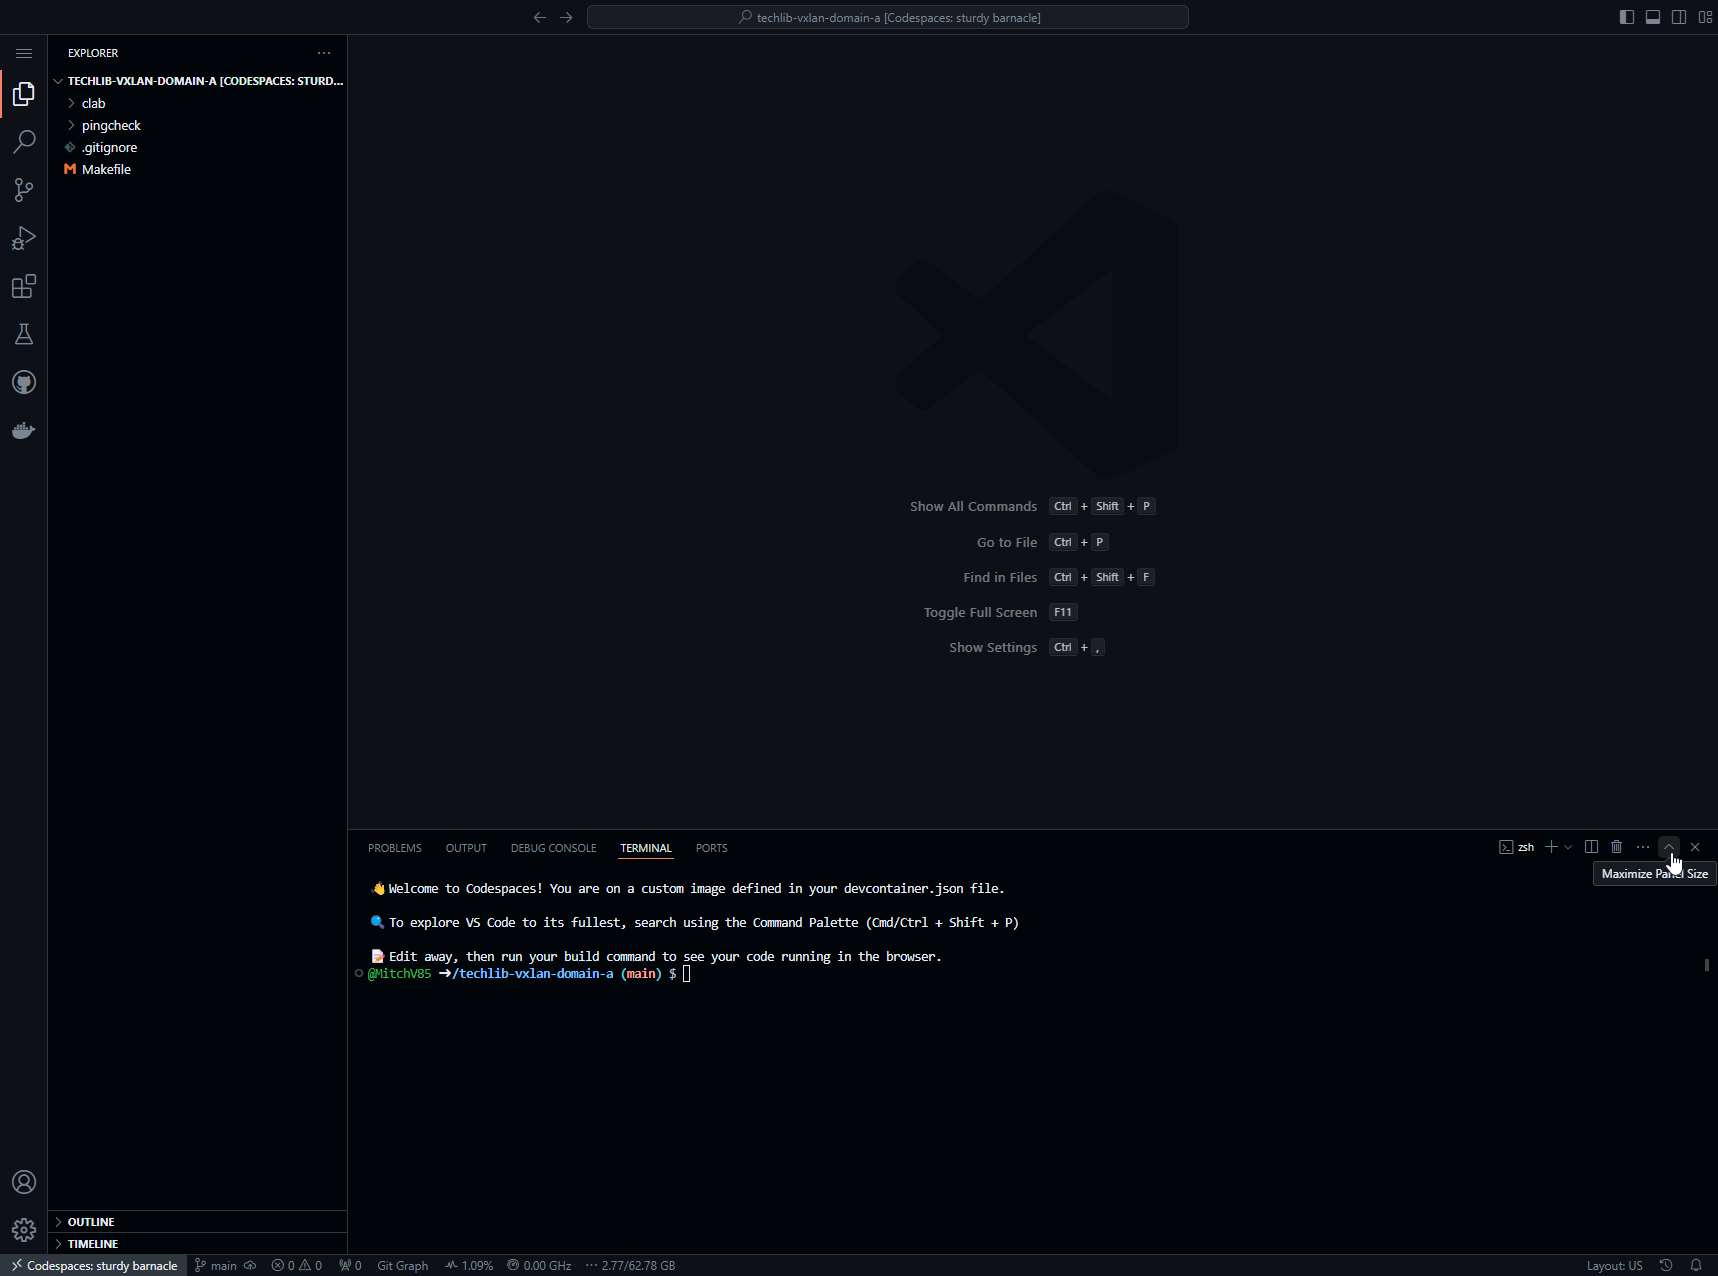
Task: Open Explorer views and more actions
Action: 324,53
